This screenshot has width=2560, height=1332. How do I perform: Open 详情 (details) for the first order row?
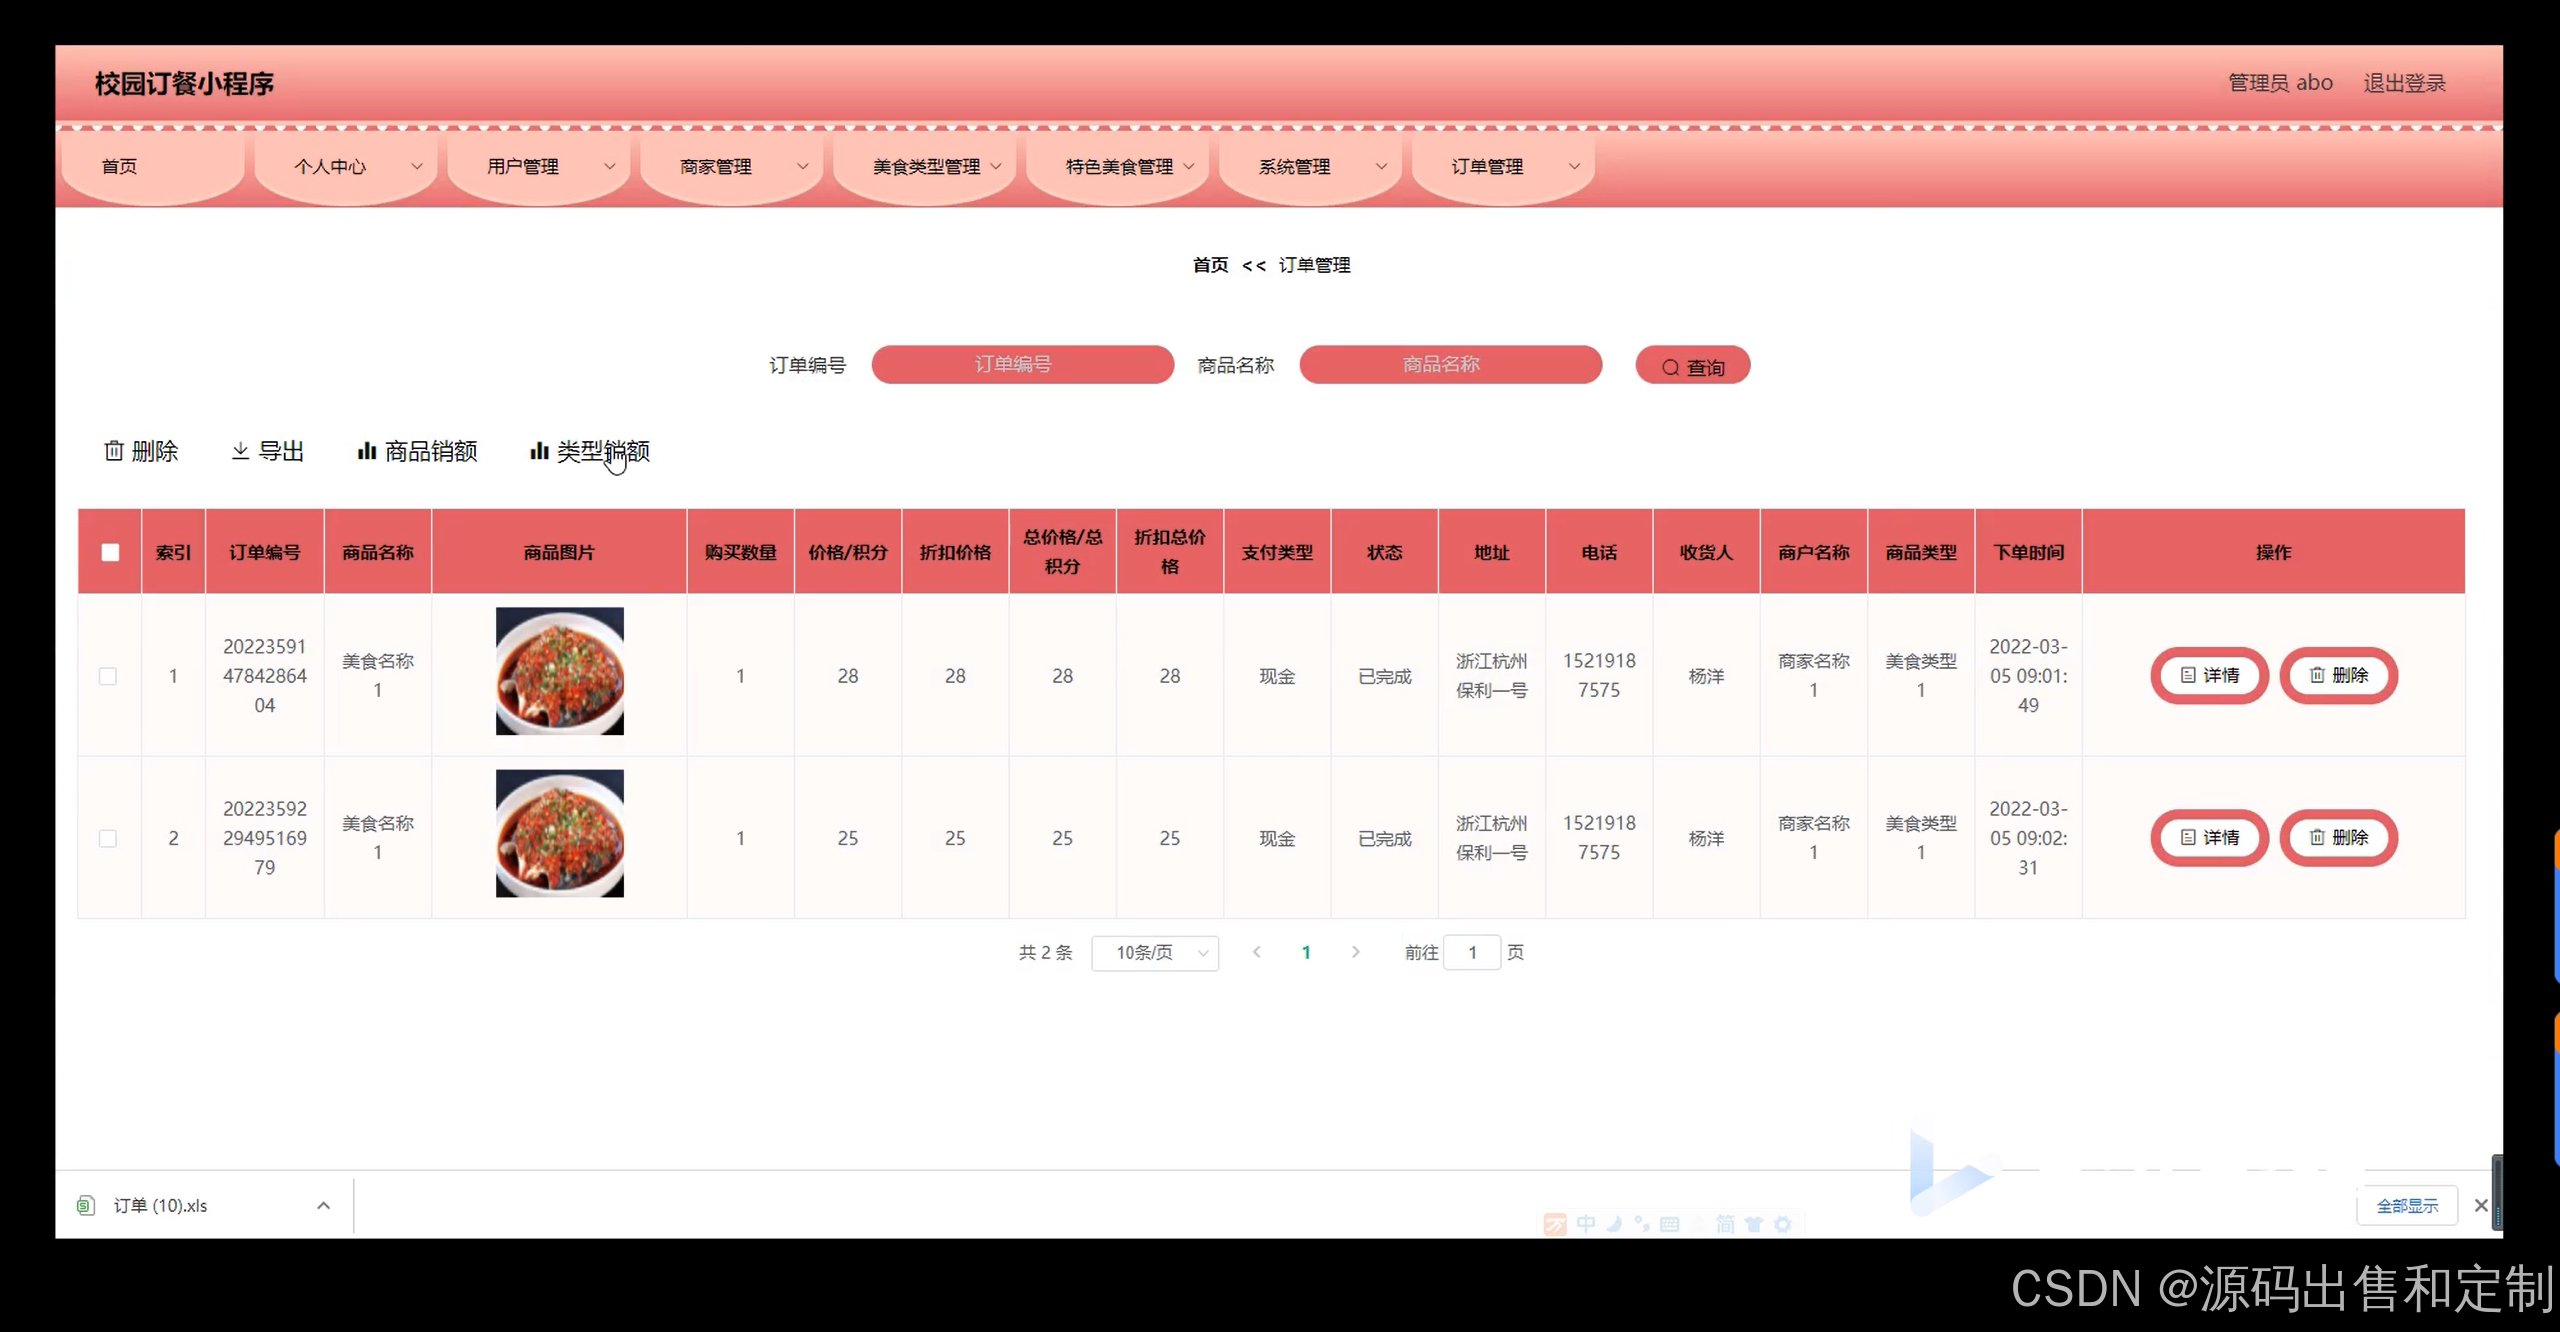(x=2209, y=676)
